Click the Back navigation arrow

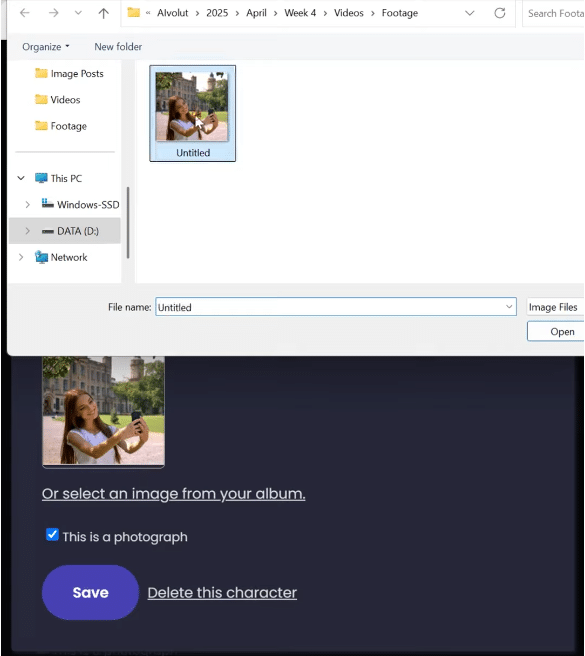[x=25, y=13]
